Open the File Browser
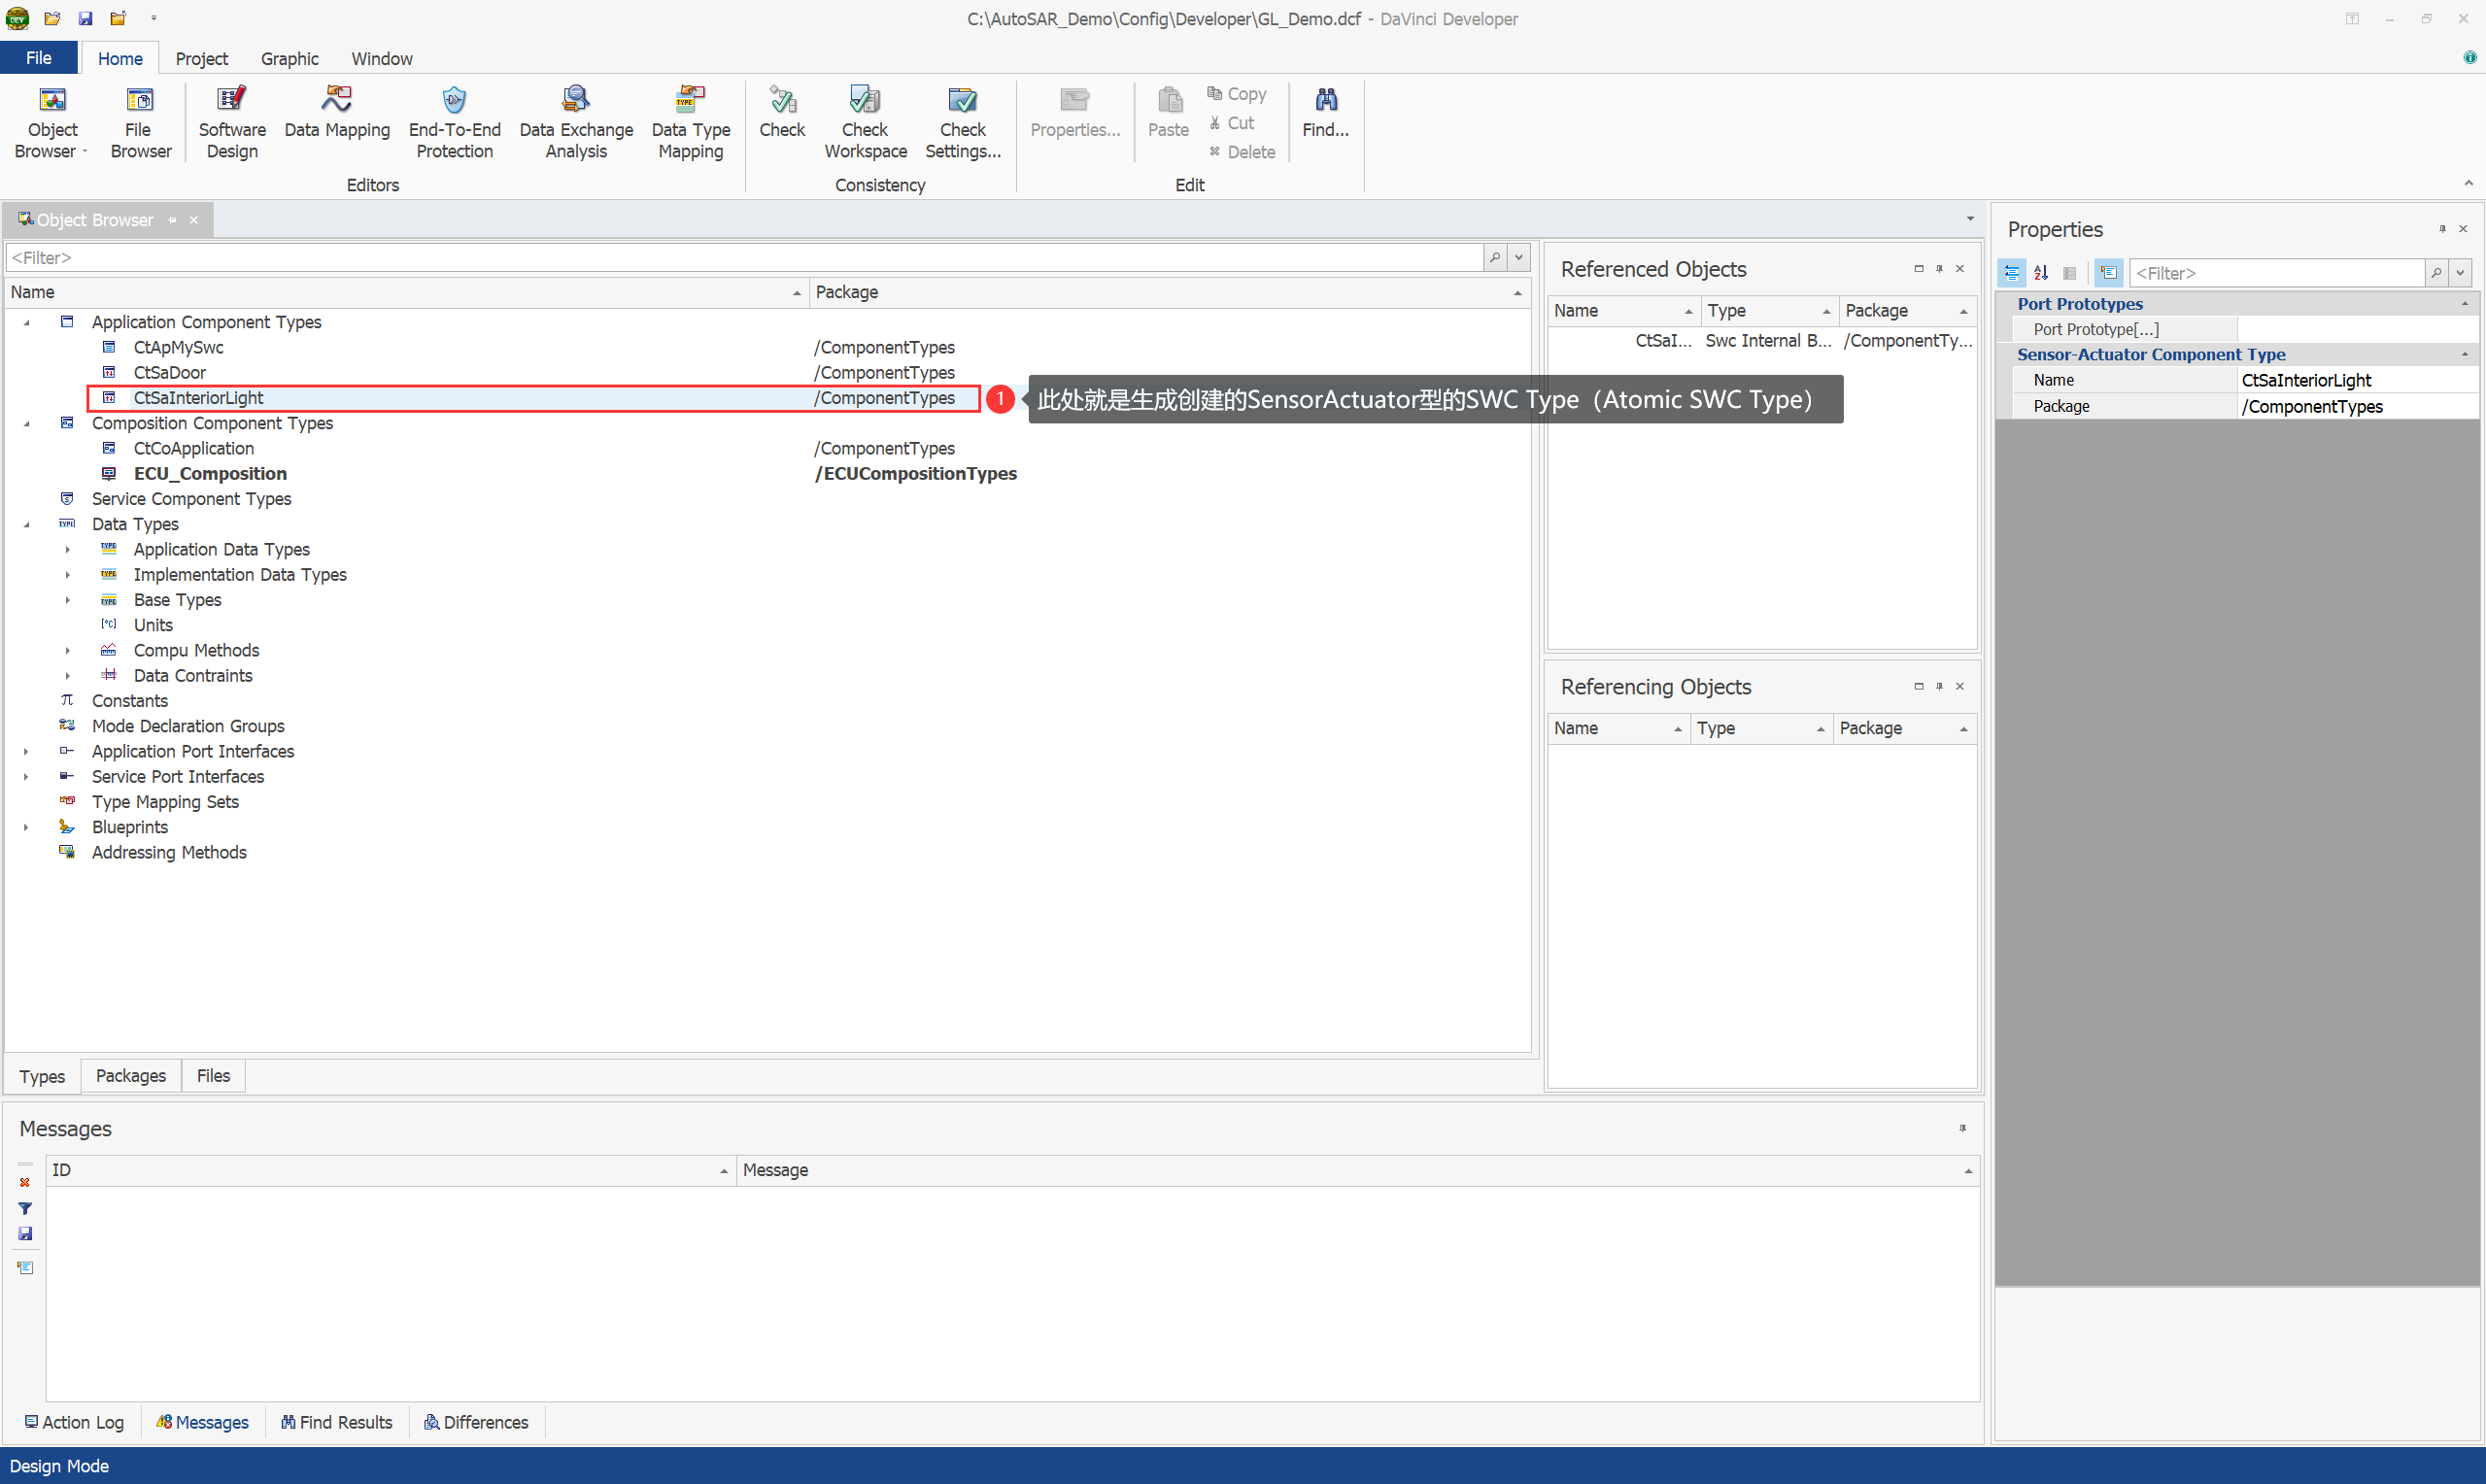This screenshot has width=2486, height=1484. click(140, 123)
